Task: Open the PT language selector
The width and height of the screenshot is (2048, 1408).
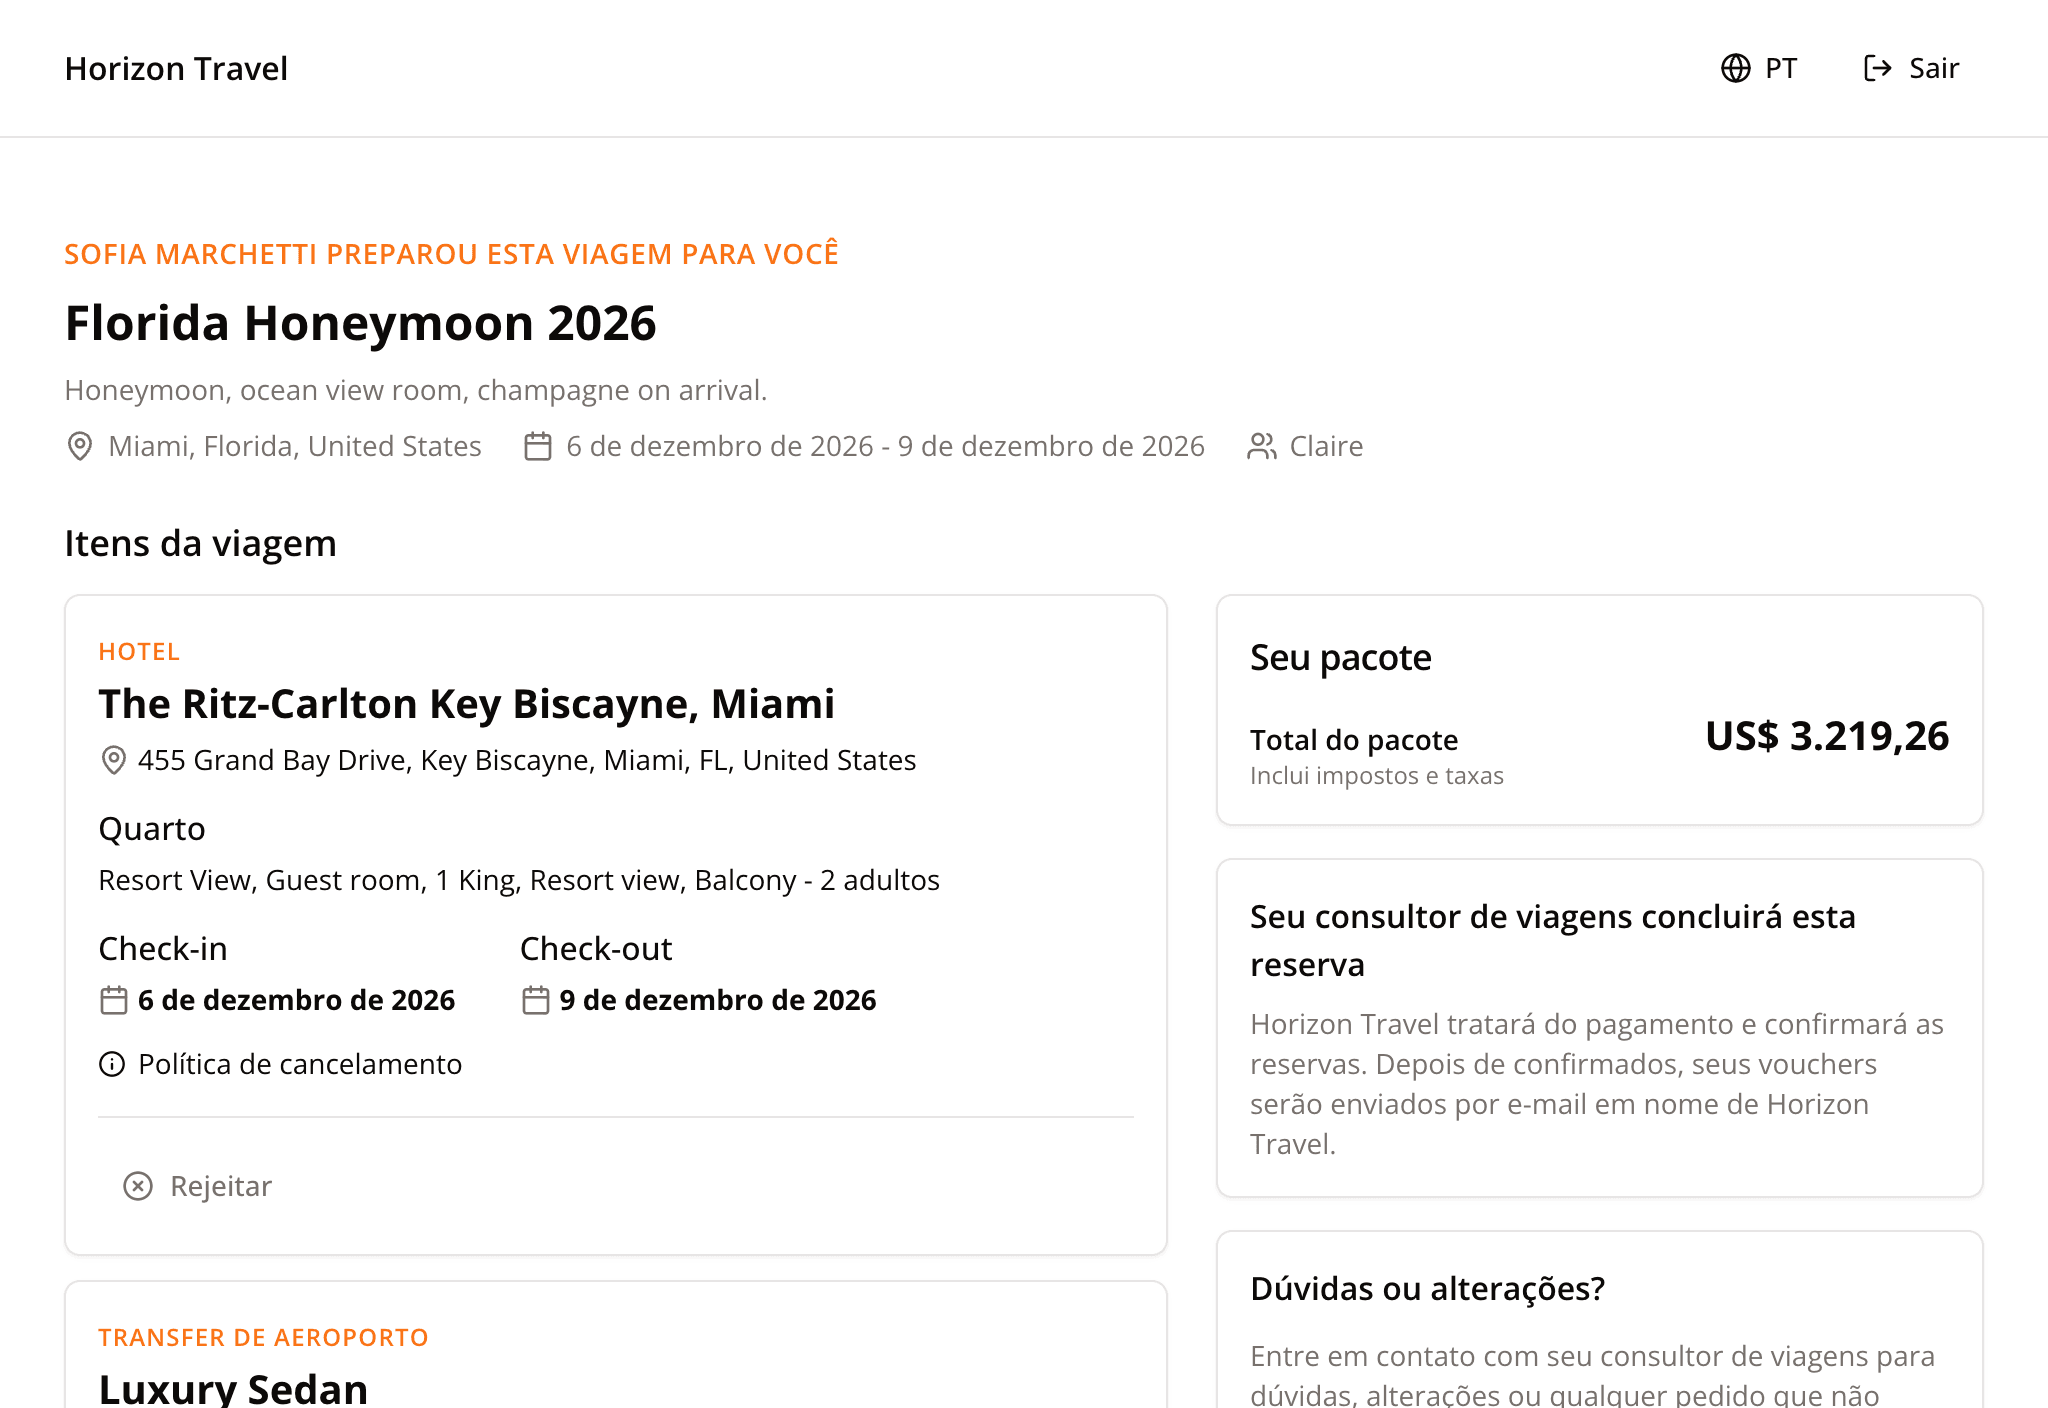Action: tap(1759, 68)
